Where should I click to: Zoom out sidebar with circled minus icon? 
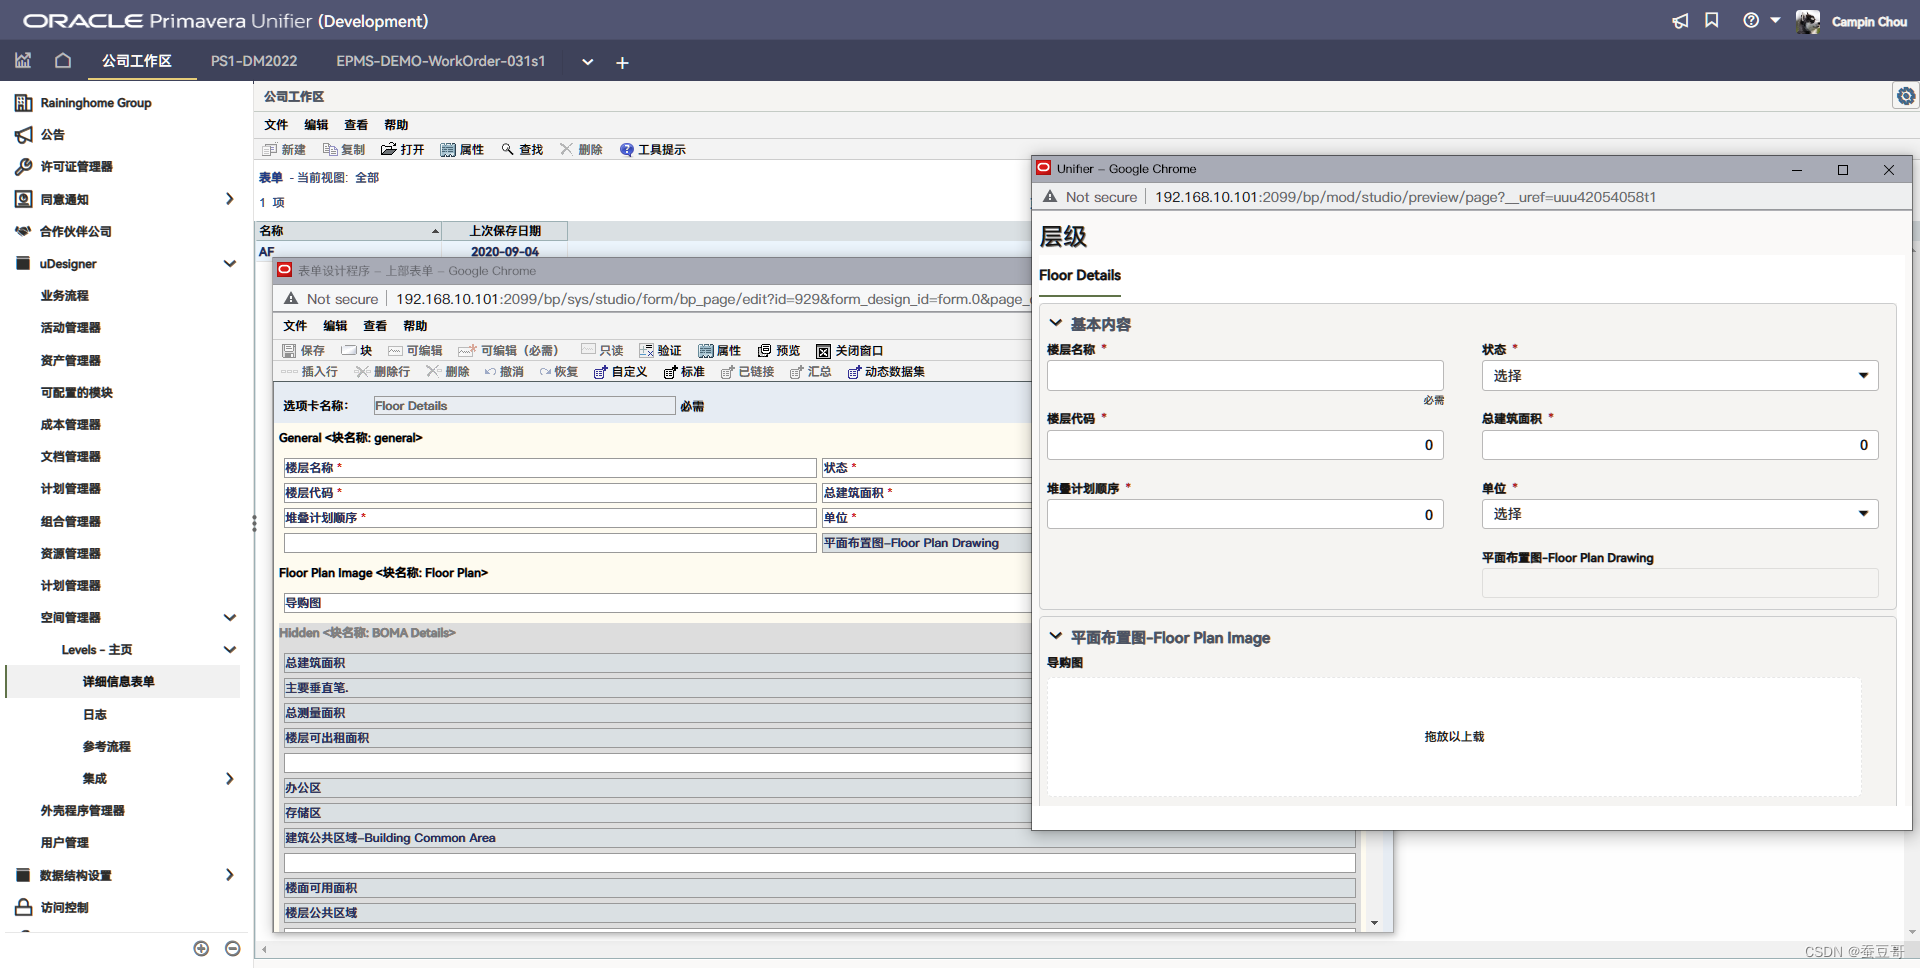233,948
